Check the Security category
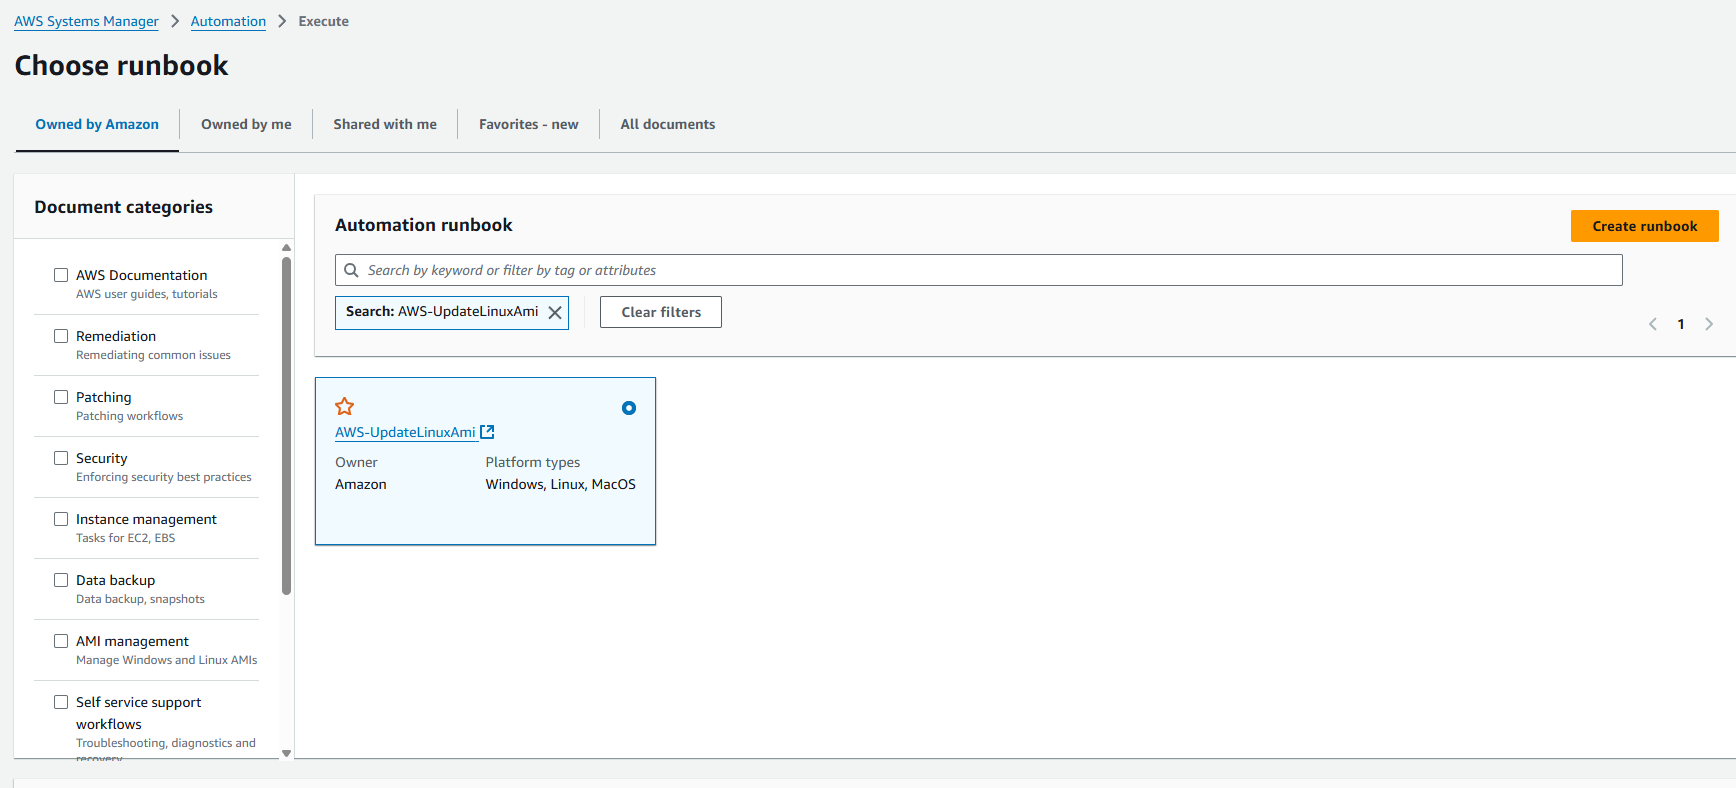 61,458
